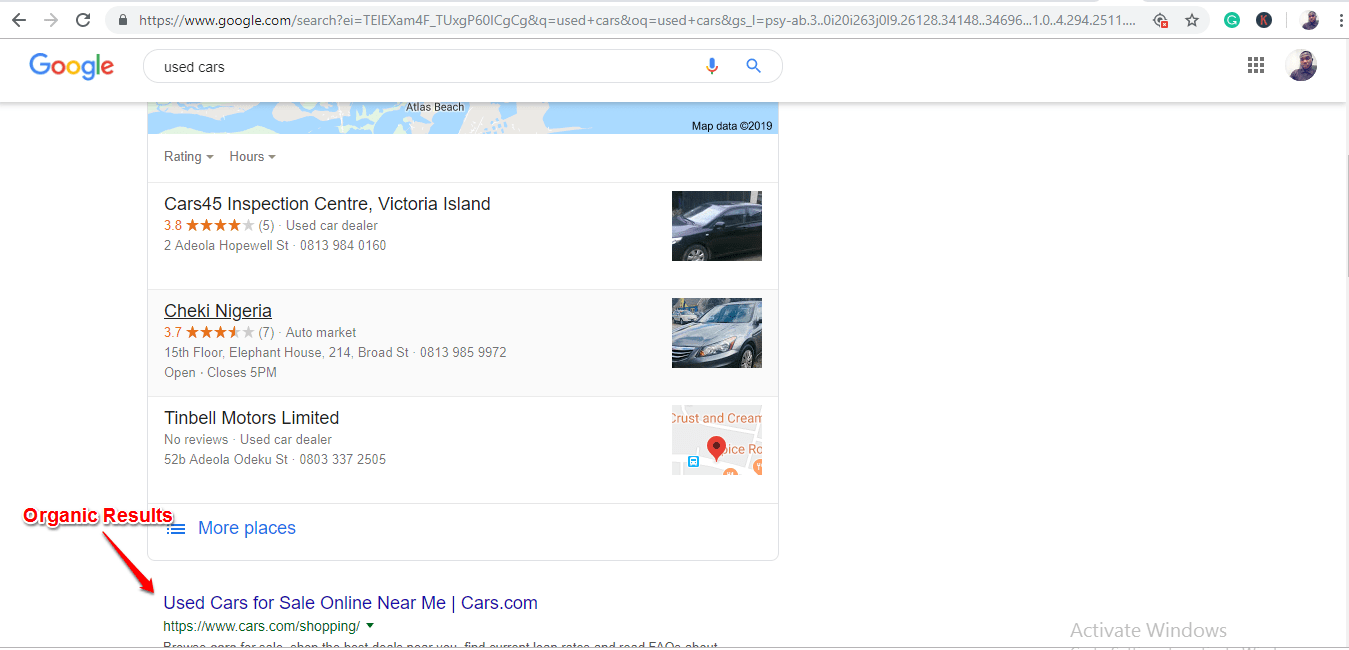Click the Cheki Nigeria grey car thumbnail
The width and height of the screenshot is (1349, 650).
(717, 333)
